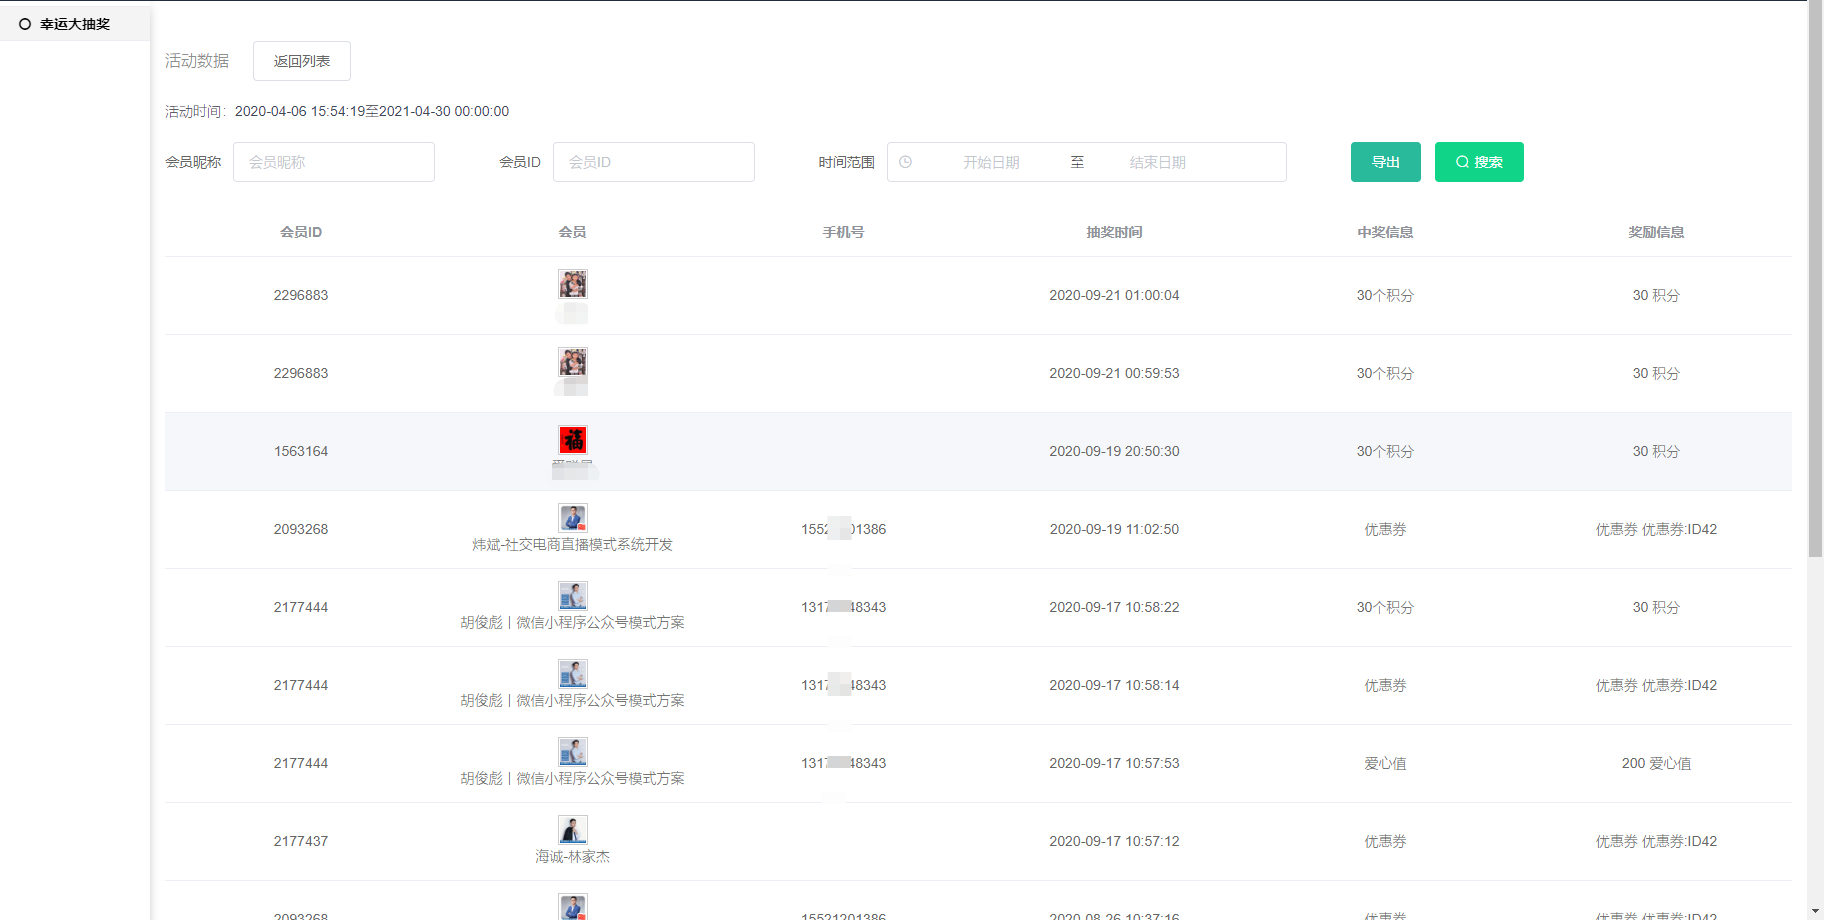Select 幸运大抽奖 in the sidebar menu
Image resolution: width=1824 pixels, height=920 pixels.
(x=75, y=24)
